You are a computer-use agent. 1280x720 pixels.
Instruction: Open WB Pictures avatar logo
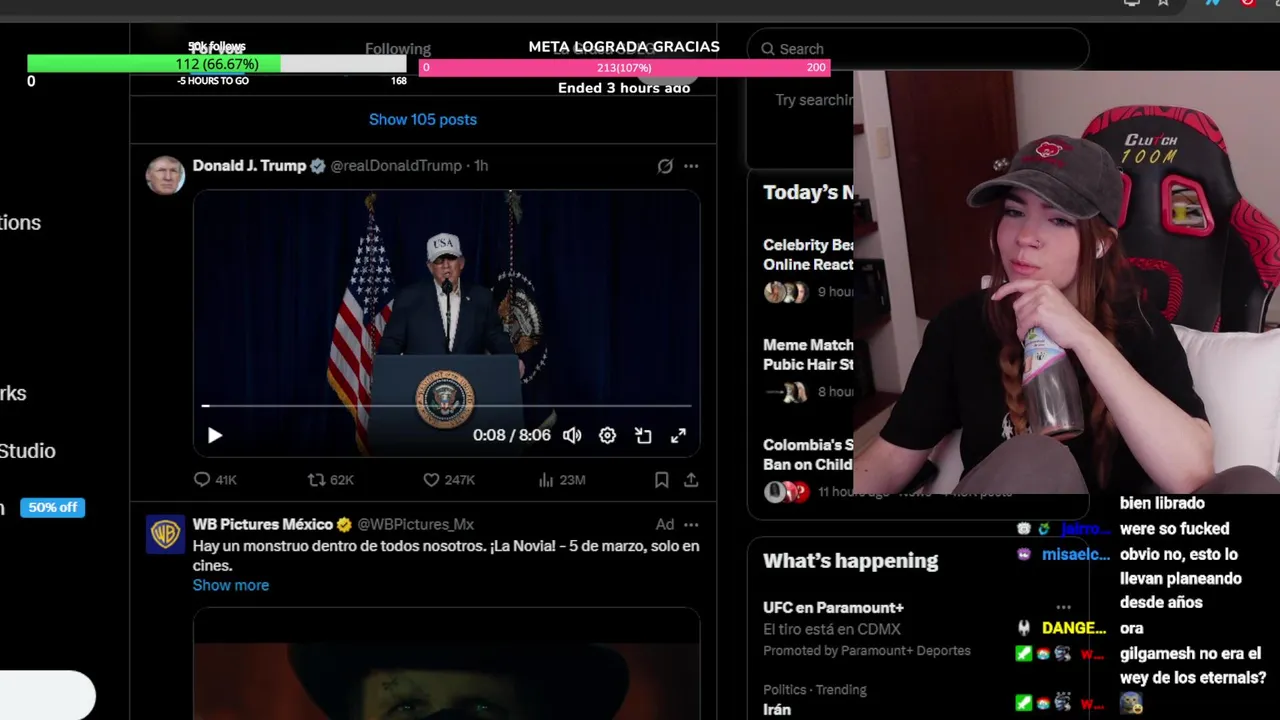pos(165,534)
